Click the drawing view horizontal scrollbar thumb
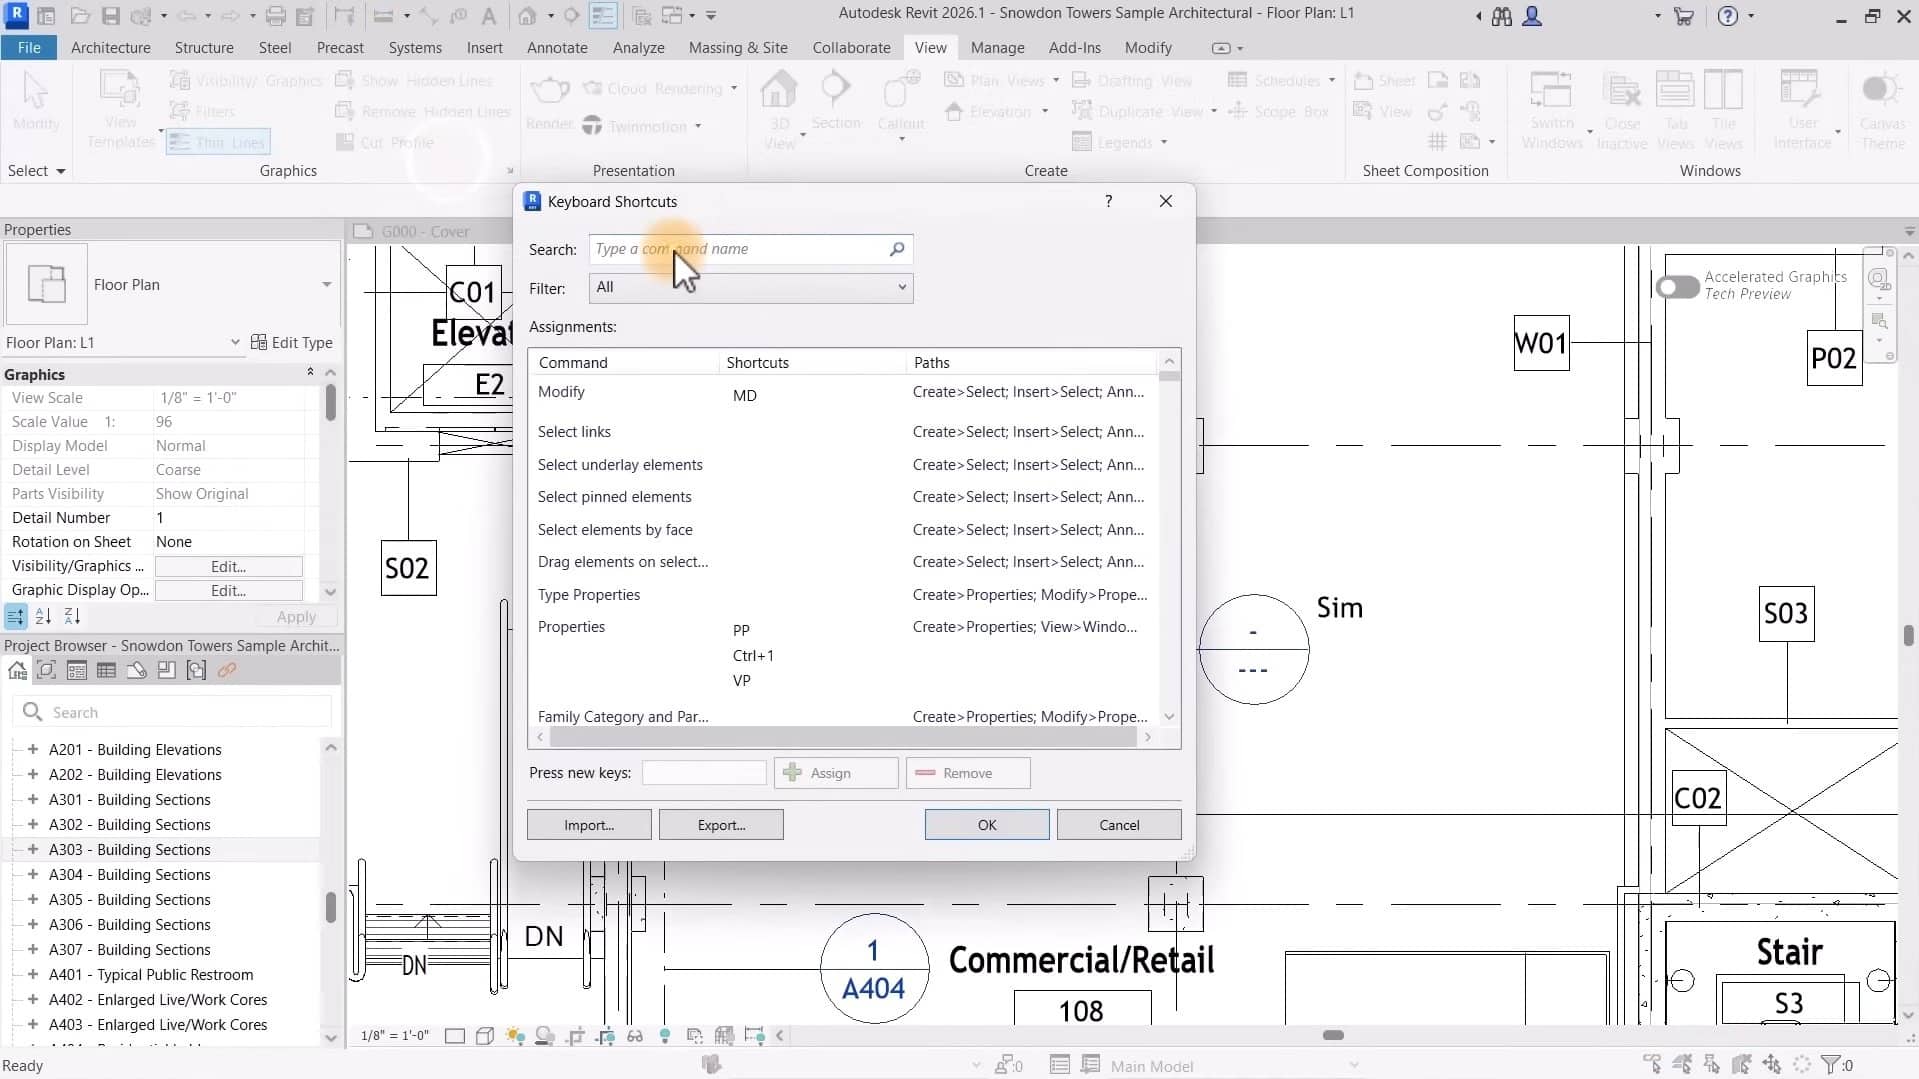Viewport: 1919px width, 1079px height. click(x=1333, y=1036)
